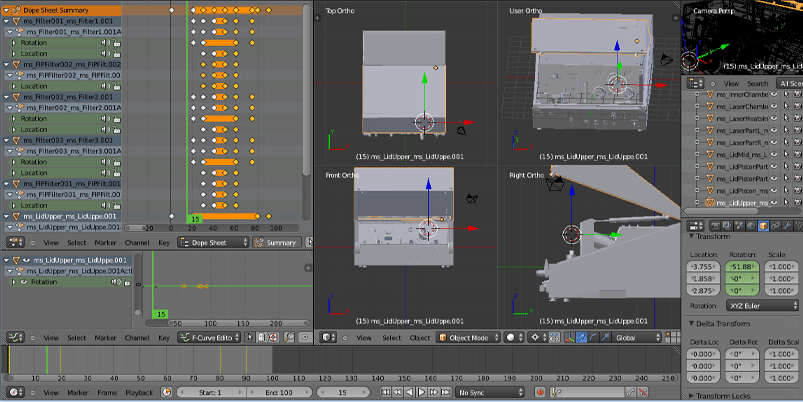This screenshot has height=402, width=803.
Task: Select the Object properties tab cube icon
Action: coord(763,226)
